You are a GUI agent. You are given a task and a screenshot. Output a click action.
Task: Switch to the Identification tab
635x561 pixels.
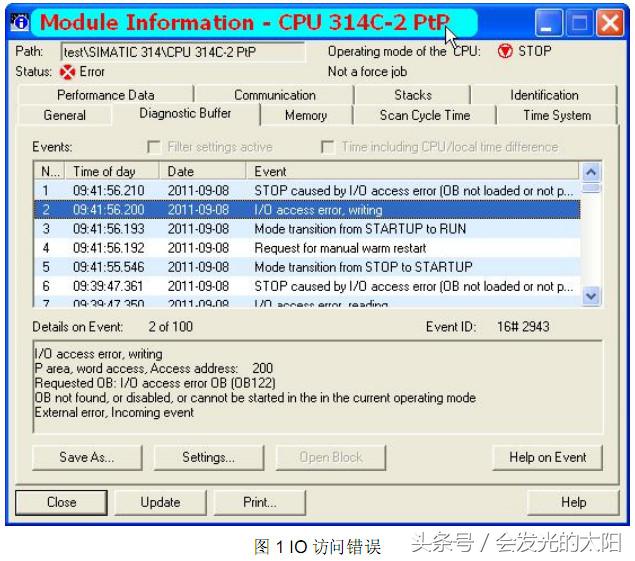(544, 95)
